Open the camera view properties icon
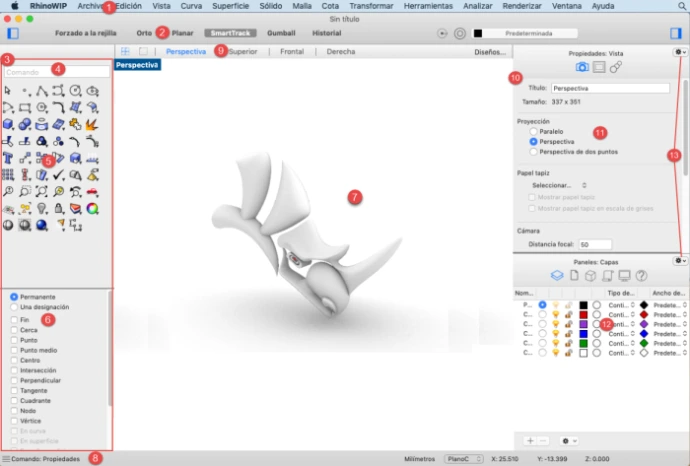The image size is (690, 466). 582,67
